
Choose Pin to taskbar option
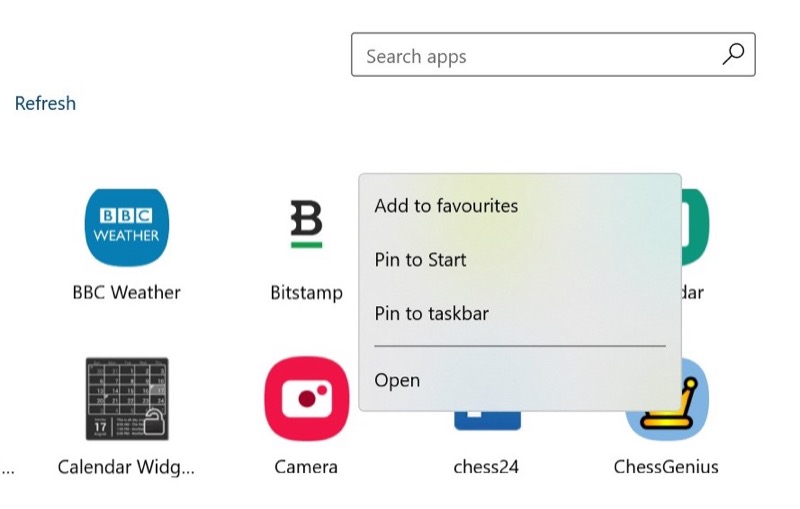[x=432, y=313]
